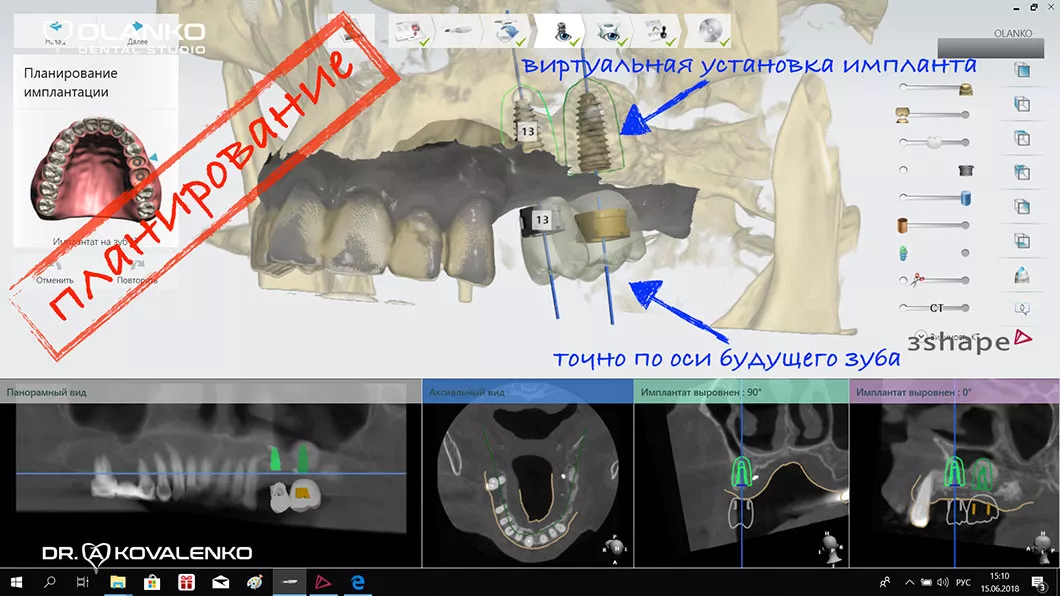Screen dimensions: 1060x596
Task: Click the topmost view cube icon
Action: (1022, 70)
